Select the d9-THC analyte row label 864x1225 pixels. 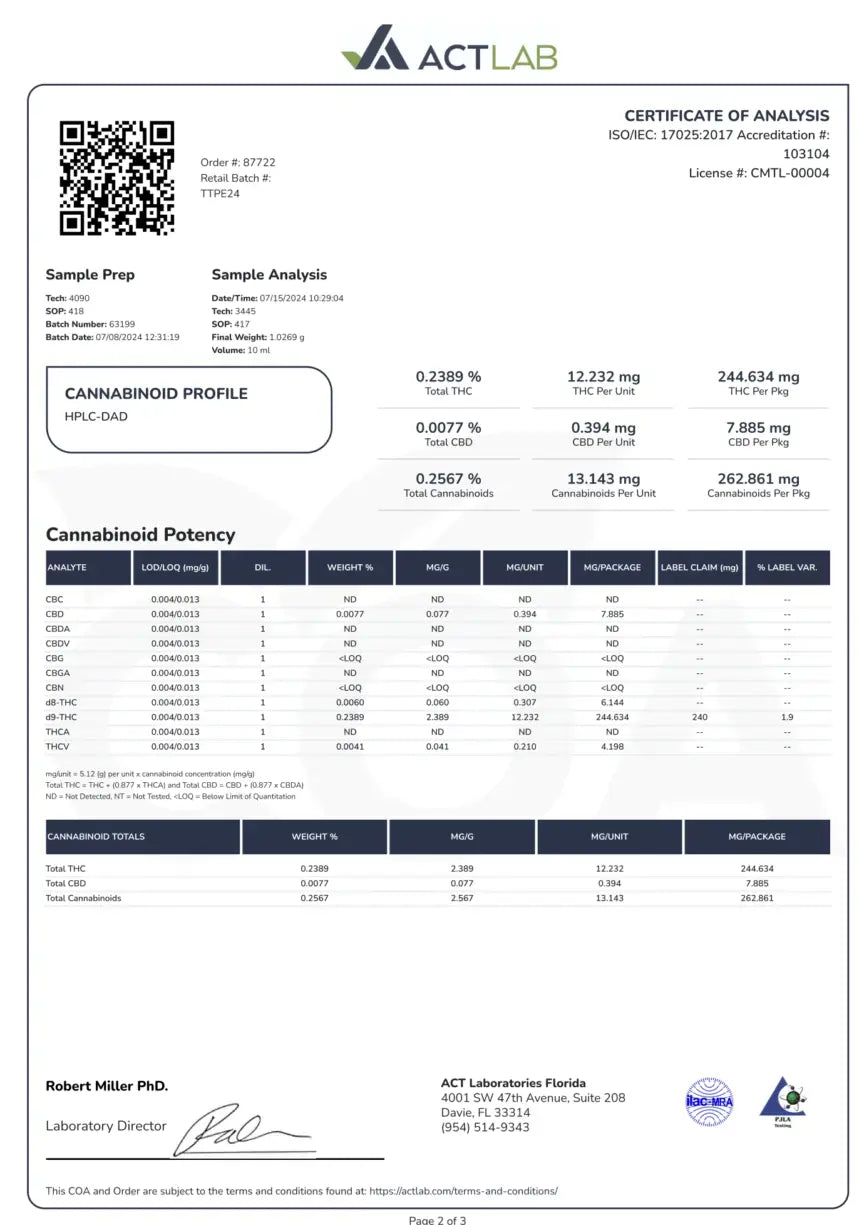[61, 717]
